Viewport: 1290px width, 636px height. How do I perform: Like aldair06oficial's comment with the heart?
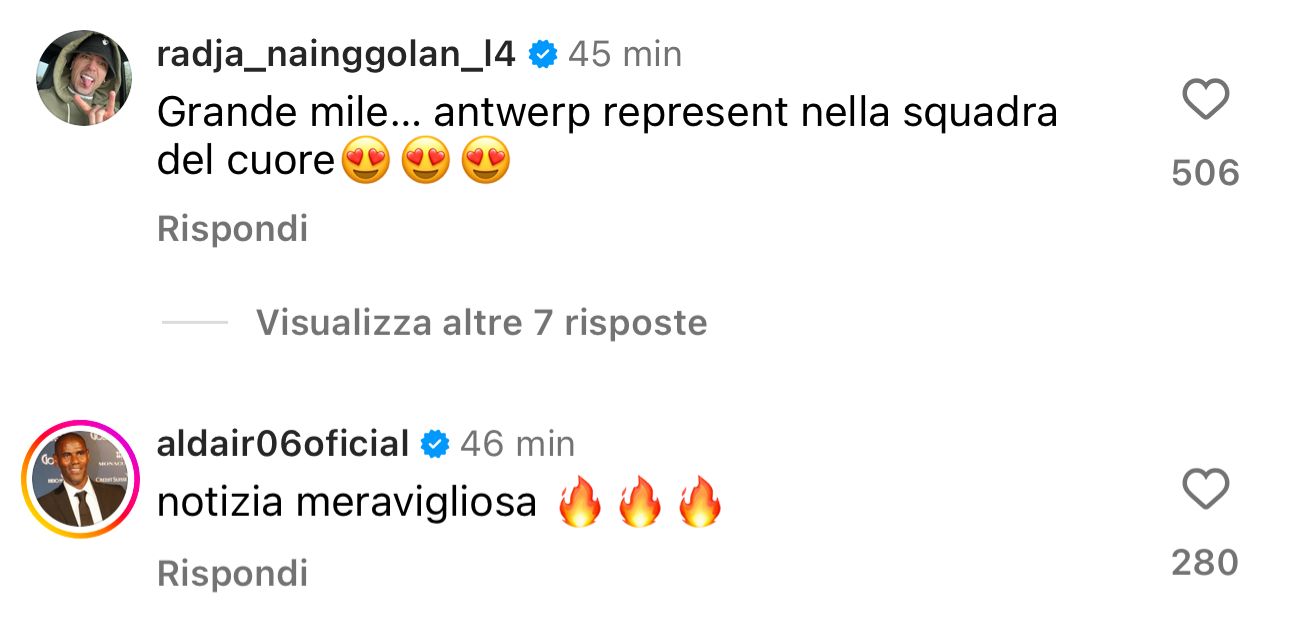[x=1205, y=491]
